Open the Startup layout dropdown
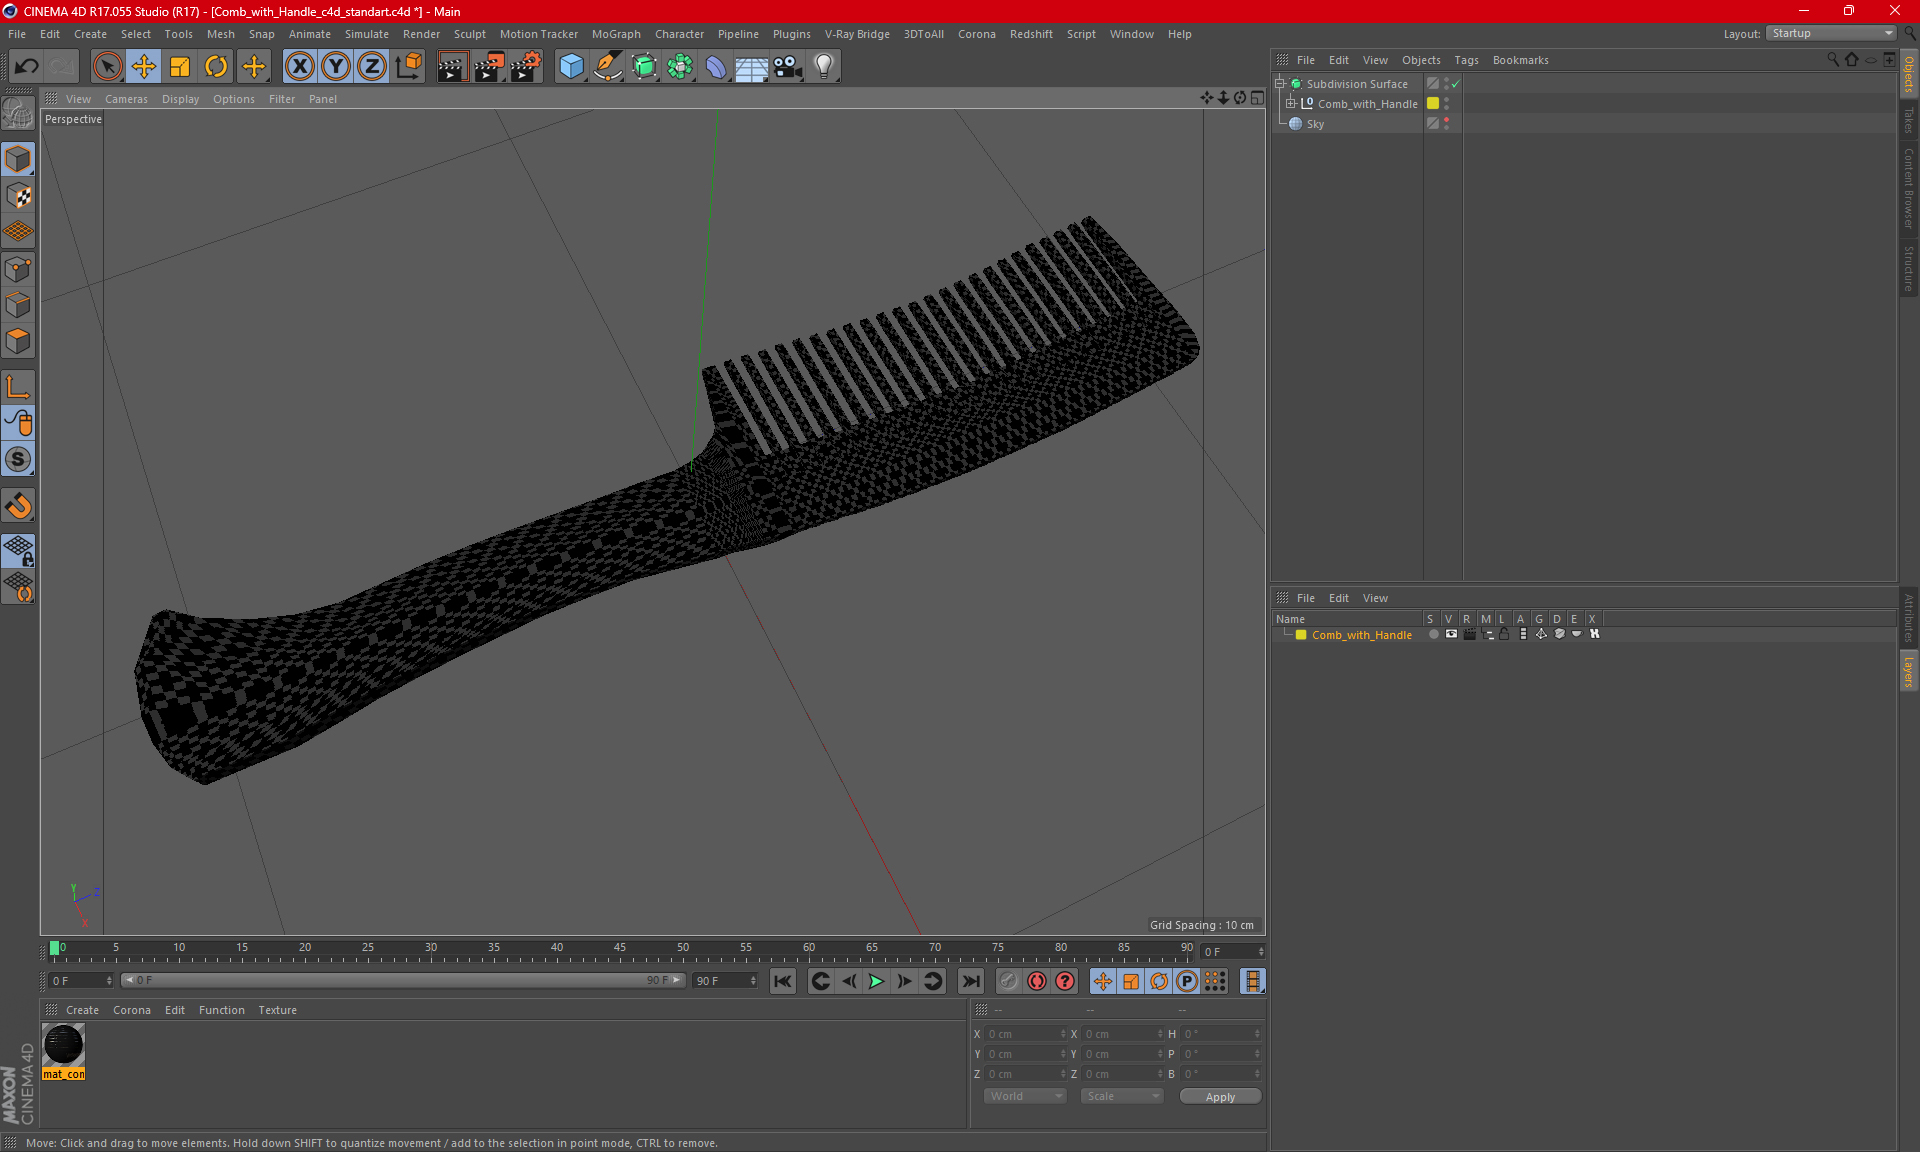The image size is (1920, 1152). point(1832,33)
